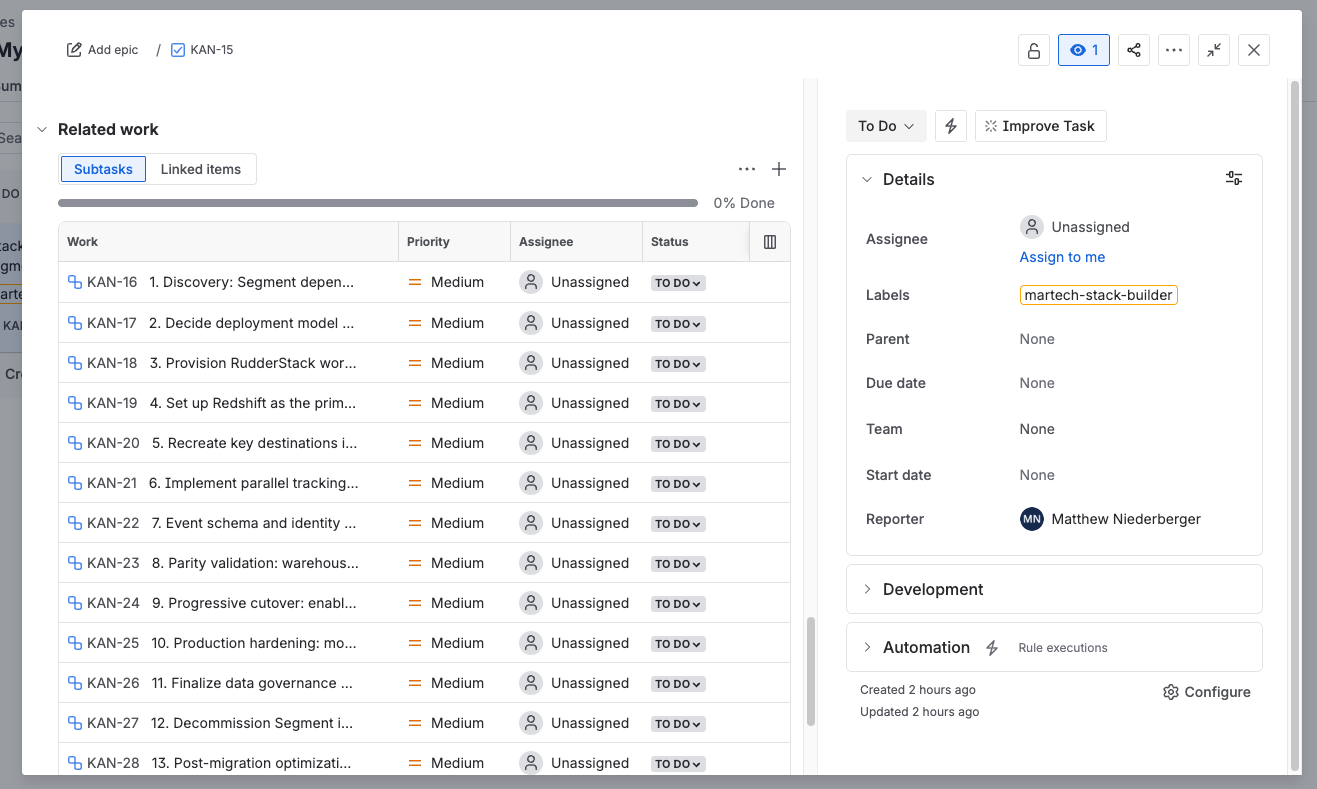Click the share icon in header
Image resolution: width=1317 pixels, height=789 pixels.
pyautogui.click(x=1133, y=50)
